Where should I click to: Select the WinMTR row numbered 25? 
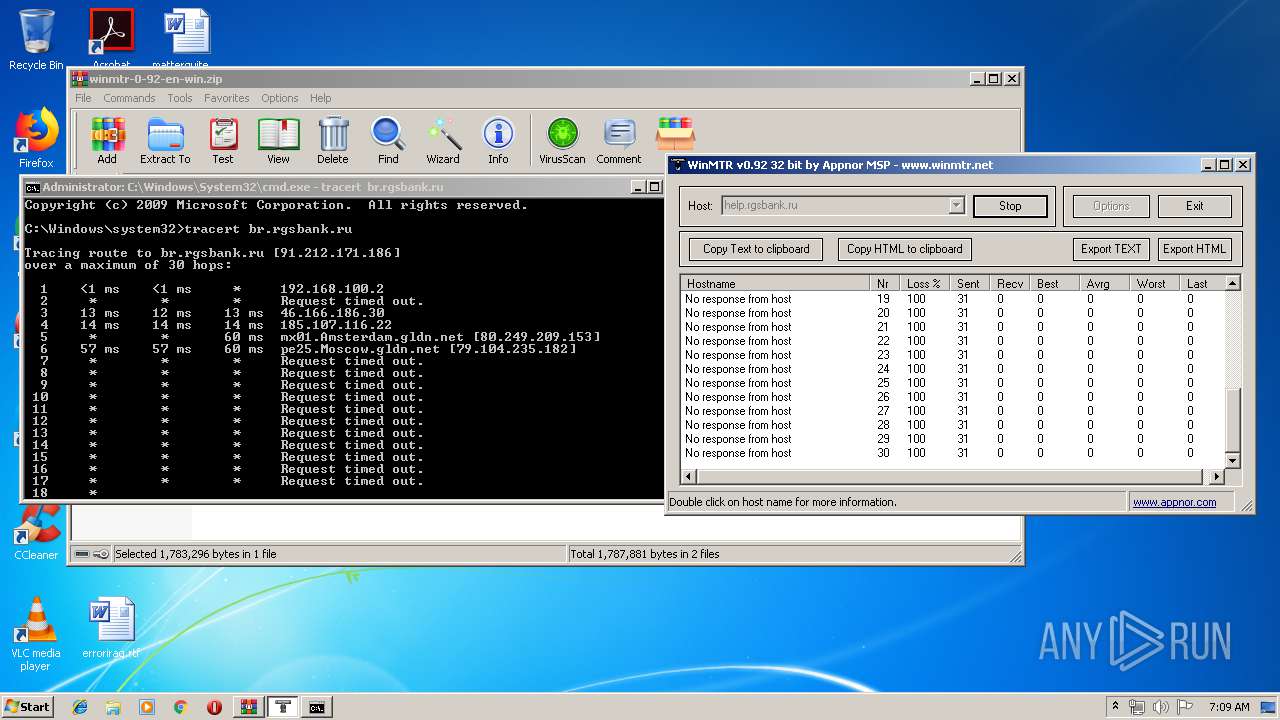953,383
